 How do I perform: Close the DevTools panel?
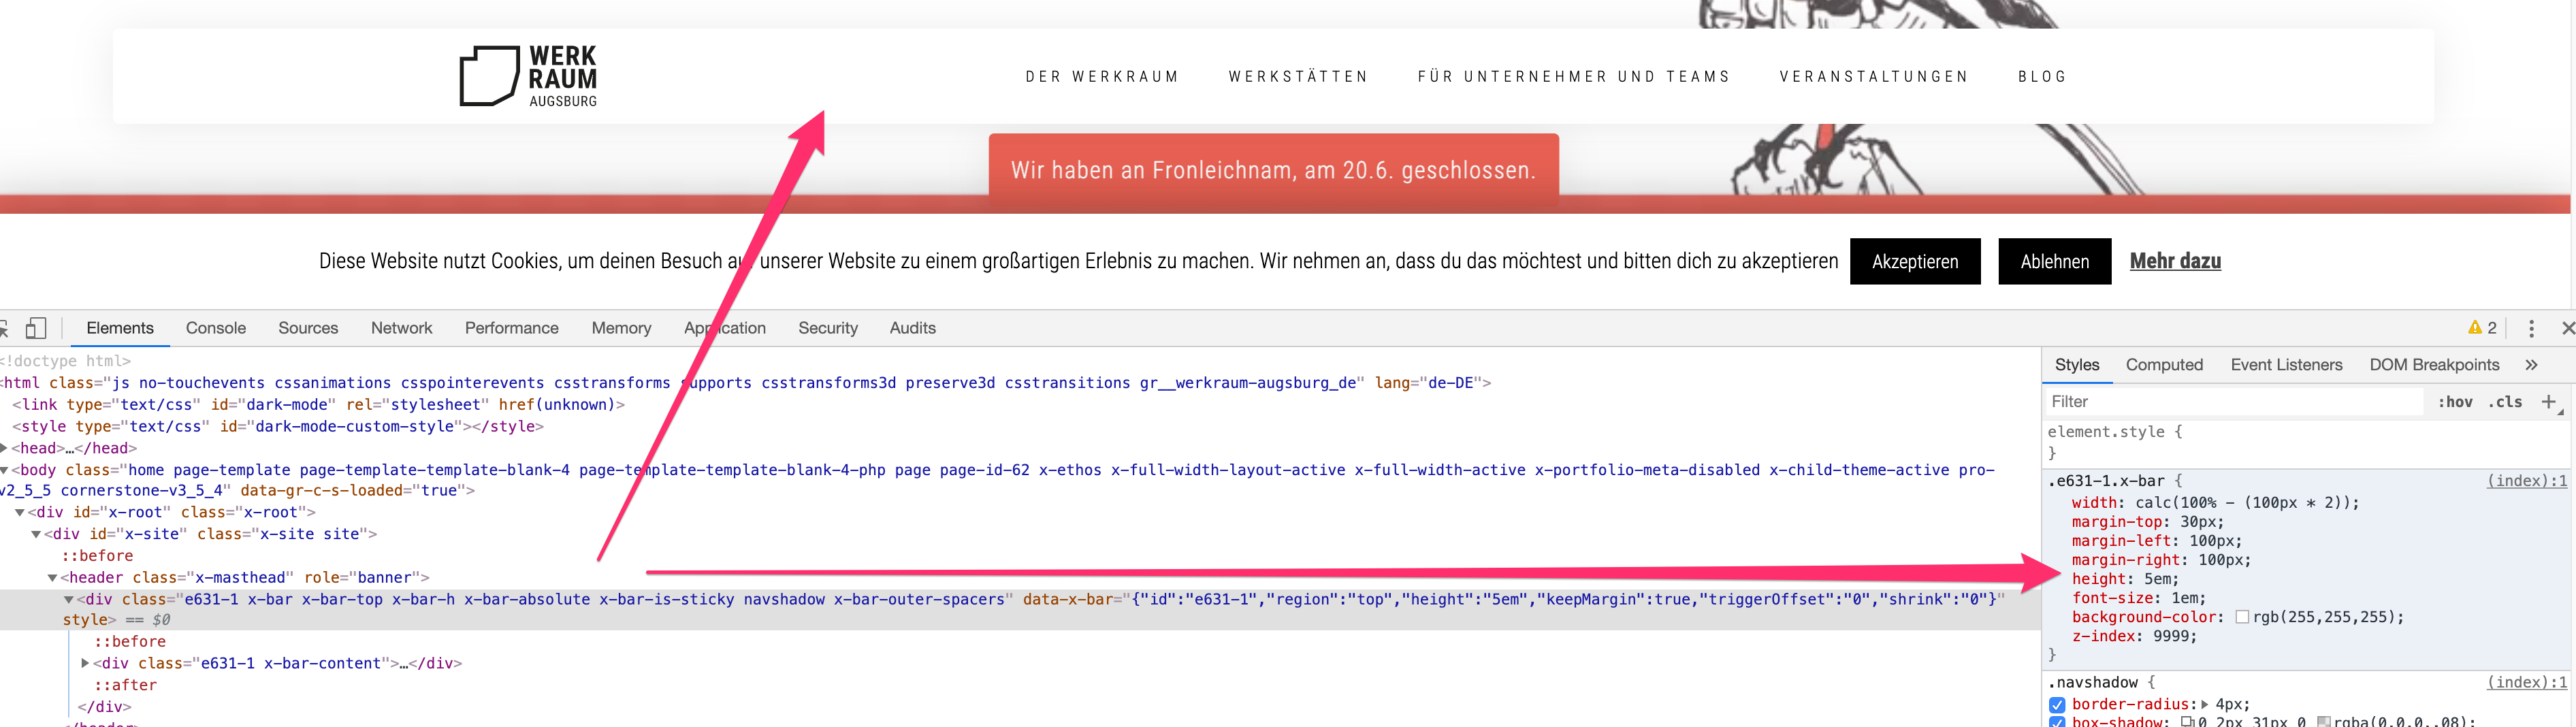tap(2567, 328)
